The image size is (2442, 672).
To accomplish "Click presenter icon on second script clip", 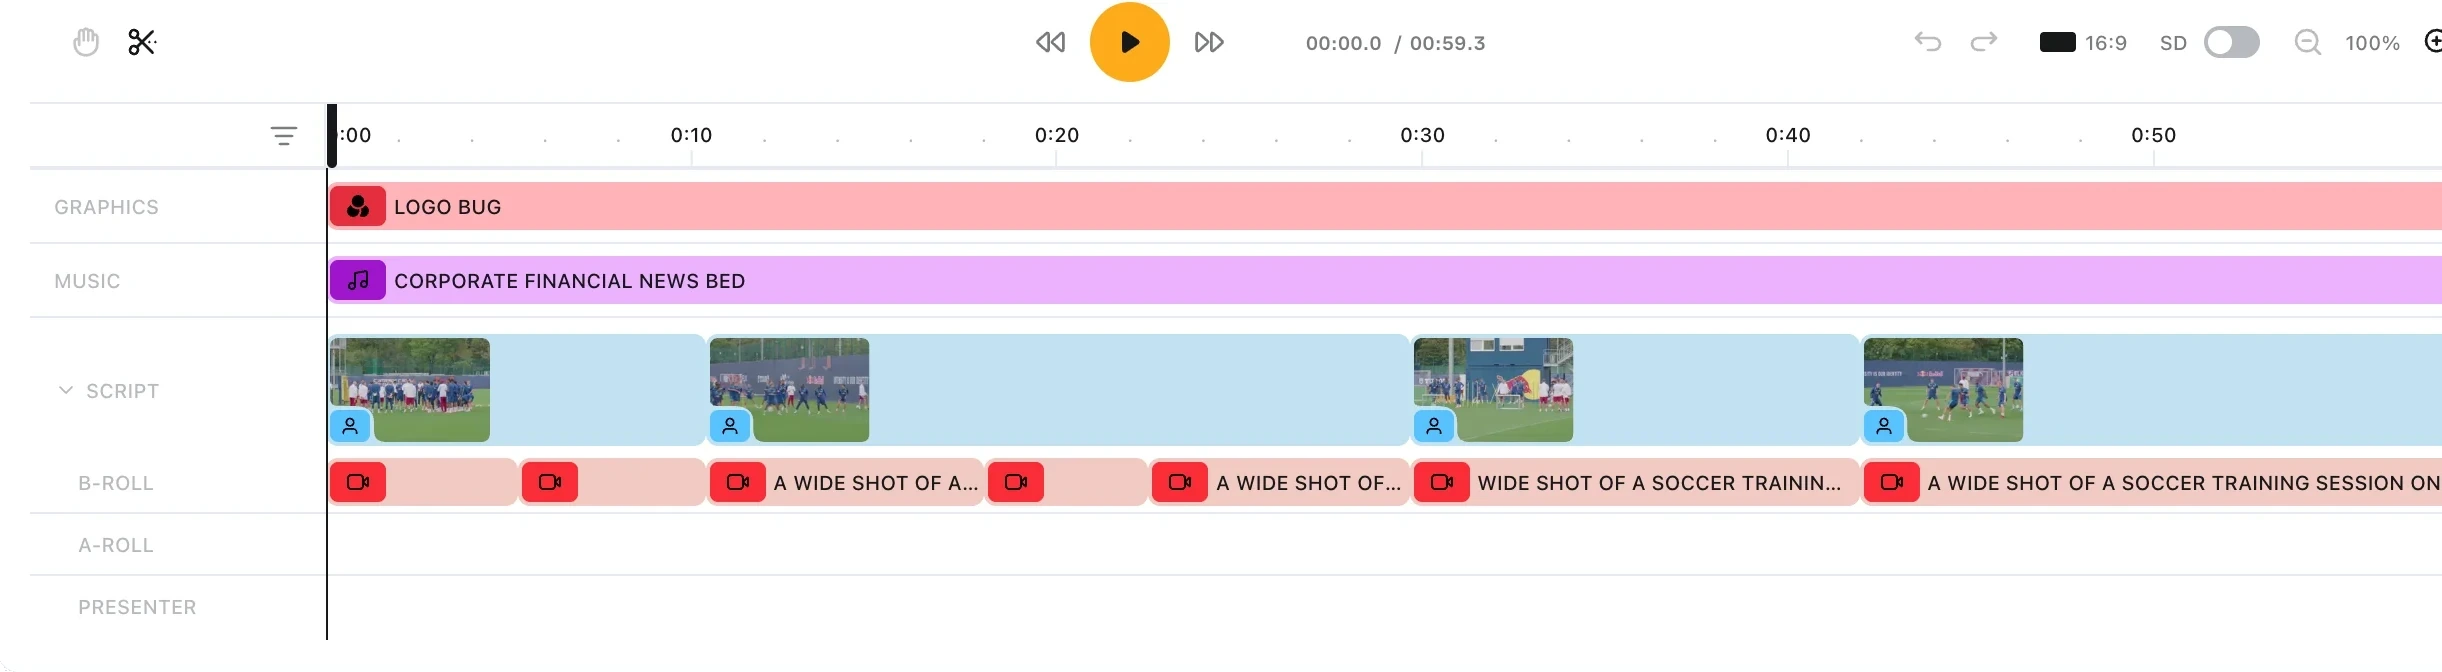I will coord(730,426).
